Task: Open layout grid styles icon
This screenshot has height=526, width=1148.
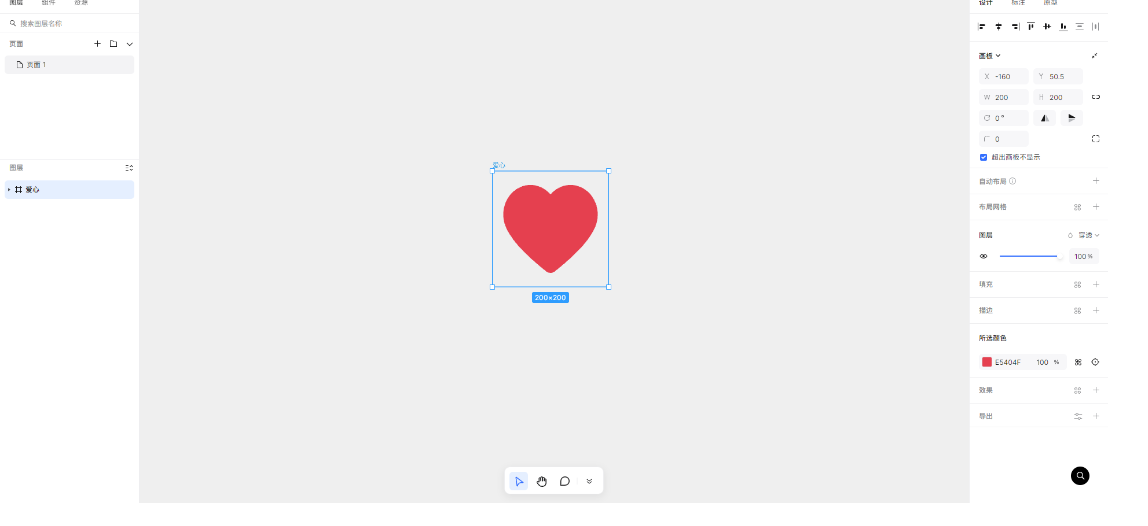Action: coord(1078,207)
